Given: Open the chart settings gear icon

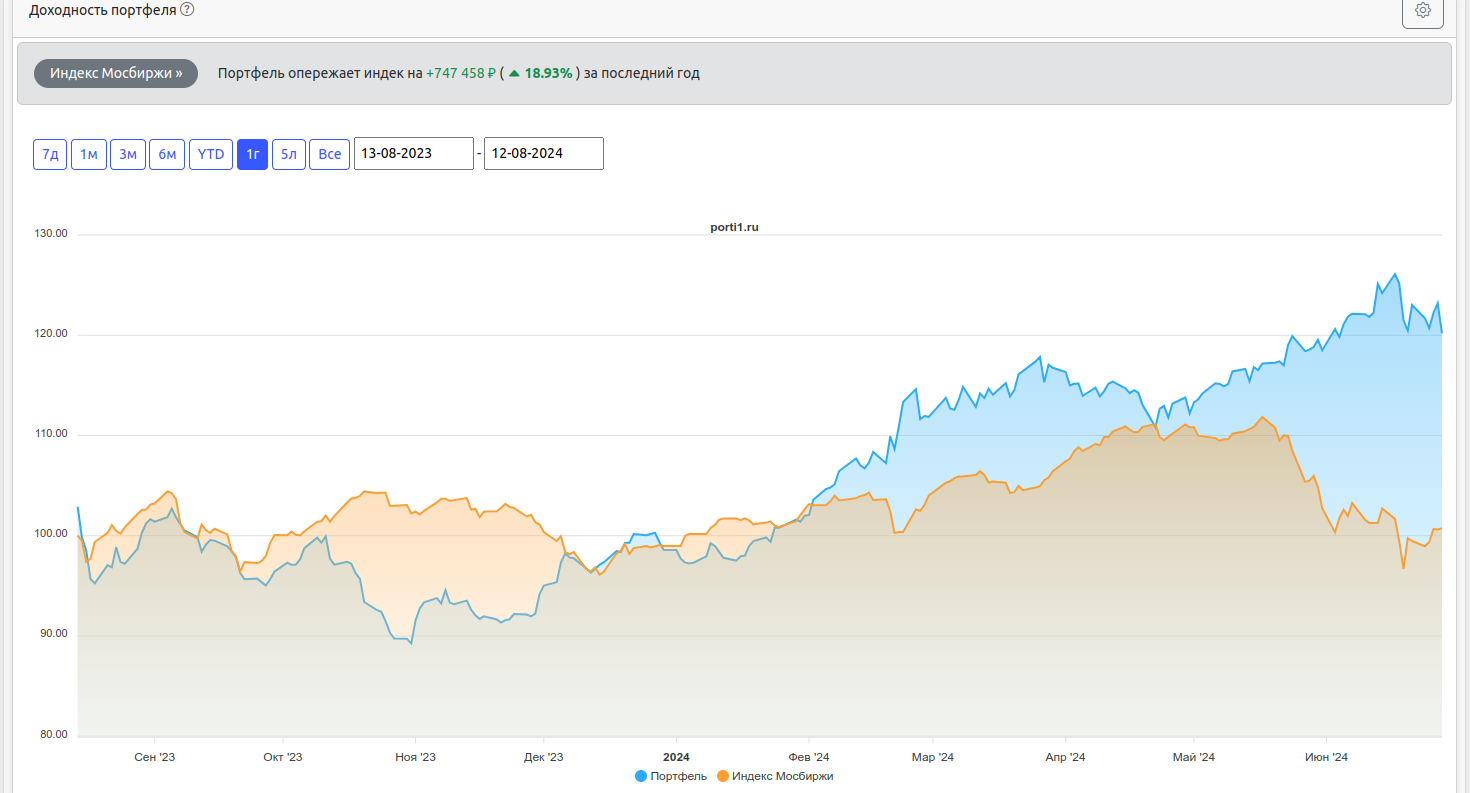Looking at the screenshot, I should 1423,11.
